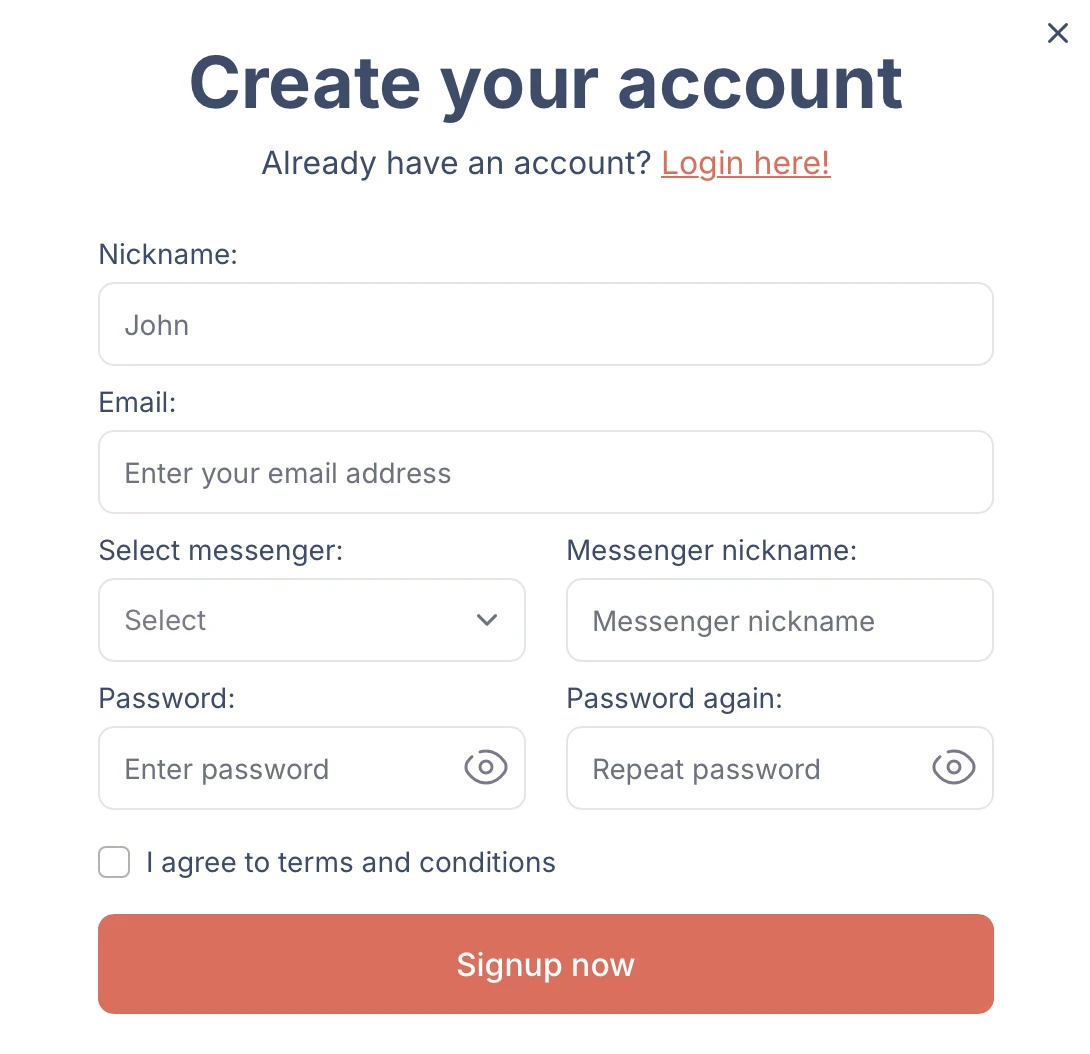The height and width of the screenshot is (1054, 1090).
Task: Click the "Password:" label
Action: [167, 699]
